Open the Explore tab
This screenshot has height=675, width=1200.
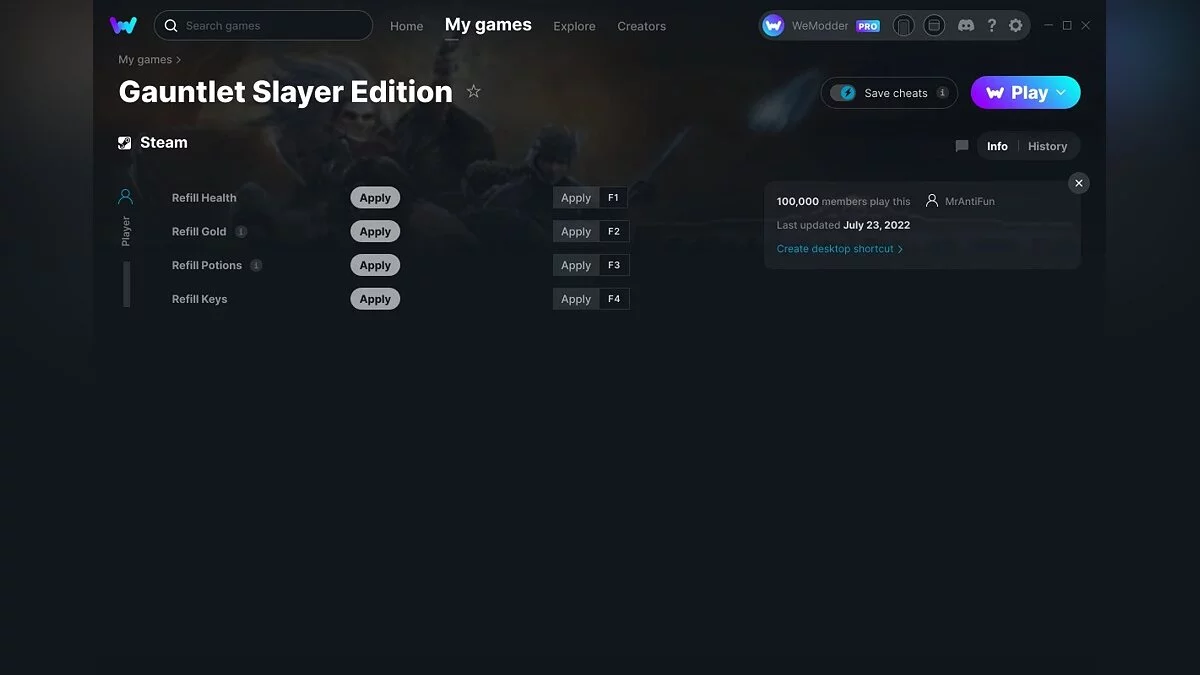coord(574,26)
